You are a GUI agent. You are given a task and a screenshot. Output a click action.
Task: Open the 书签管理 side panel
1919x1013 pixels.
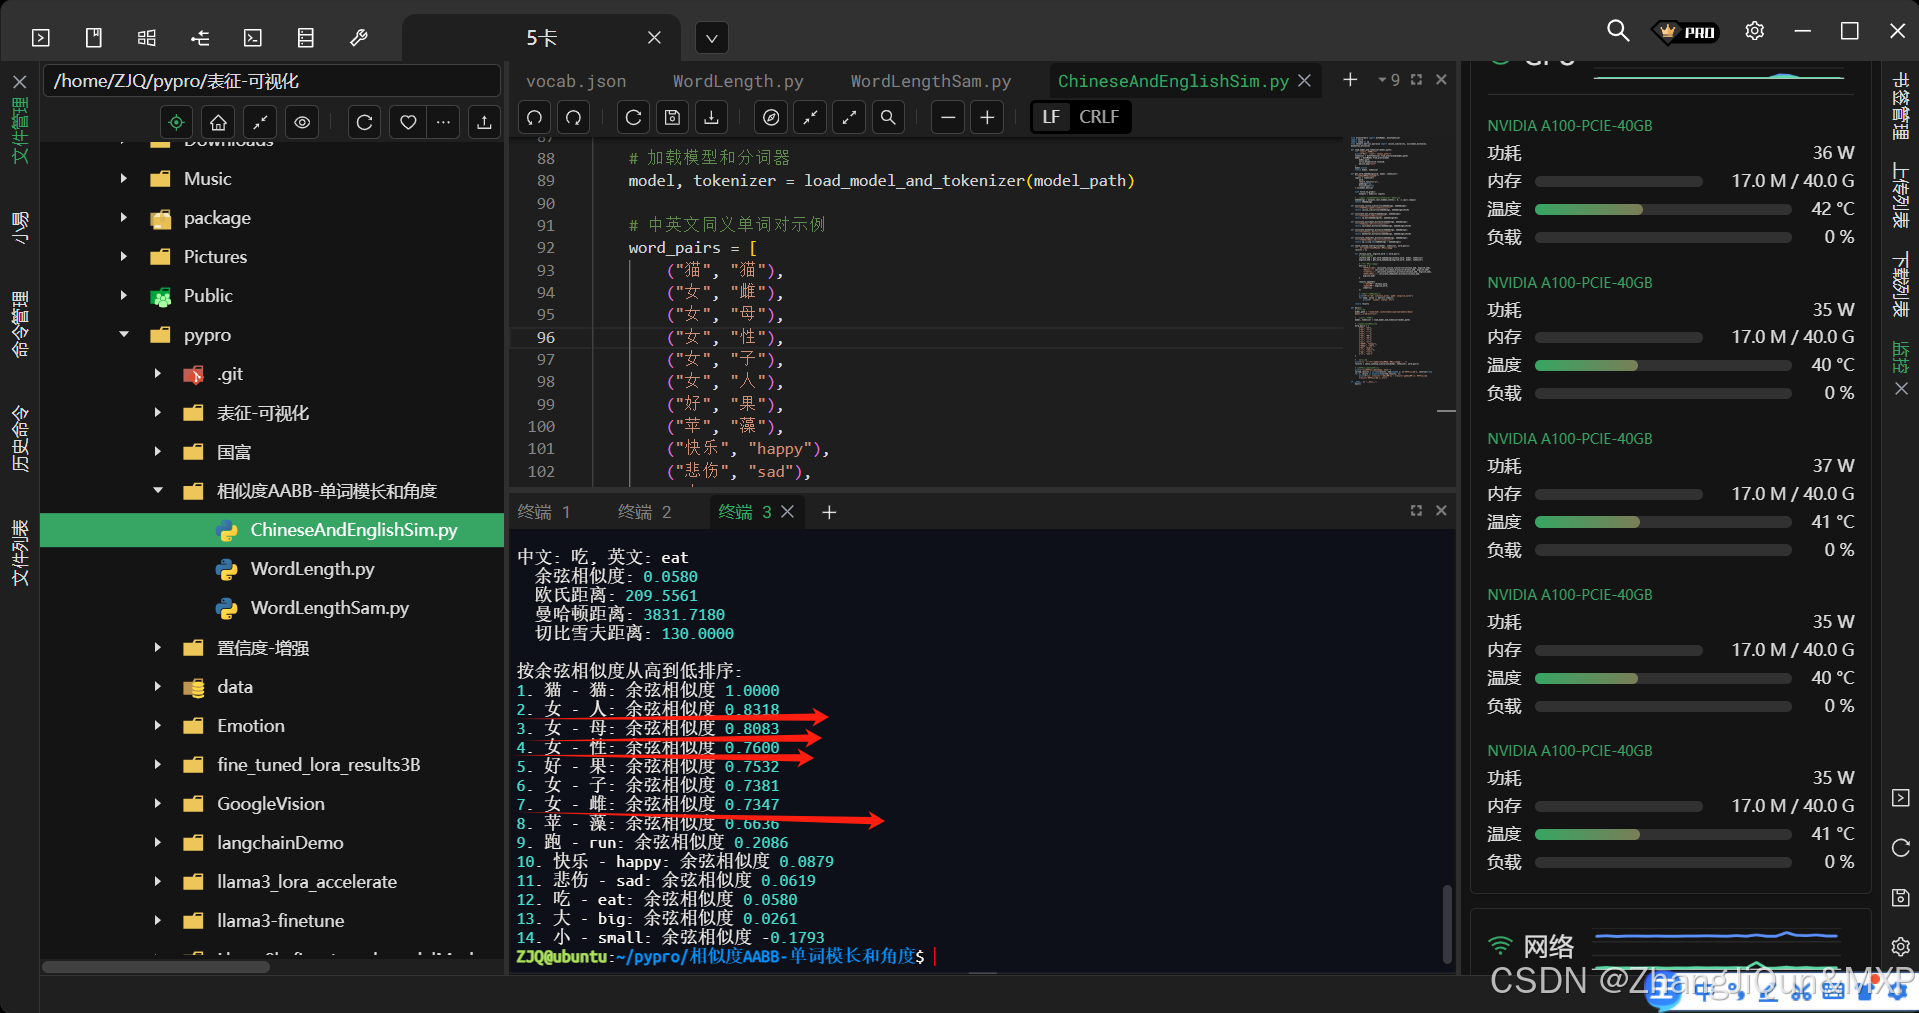point(1900,106)
